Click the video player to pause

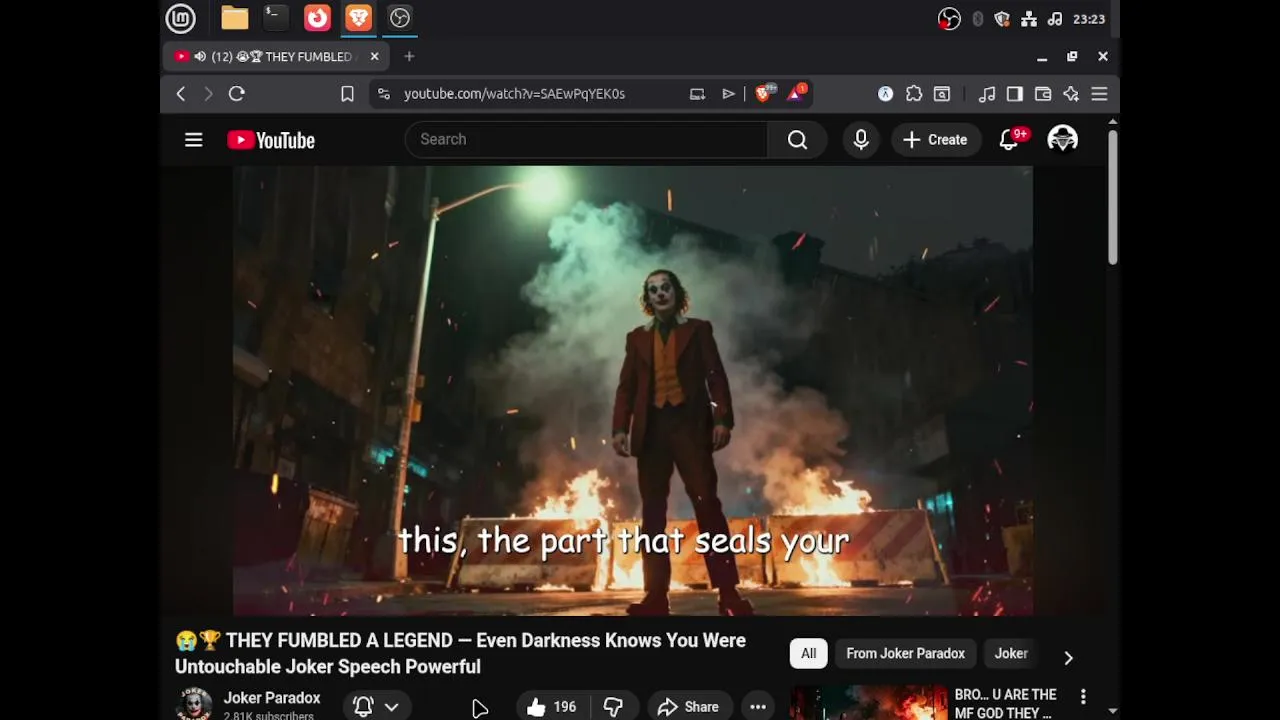(633, 391)
